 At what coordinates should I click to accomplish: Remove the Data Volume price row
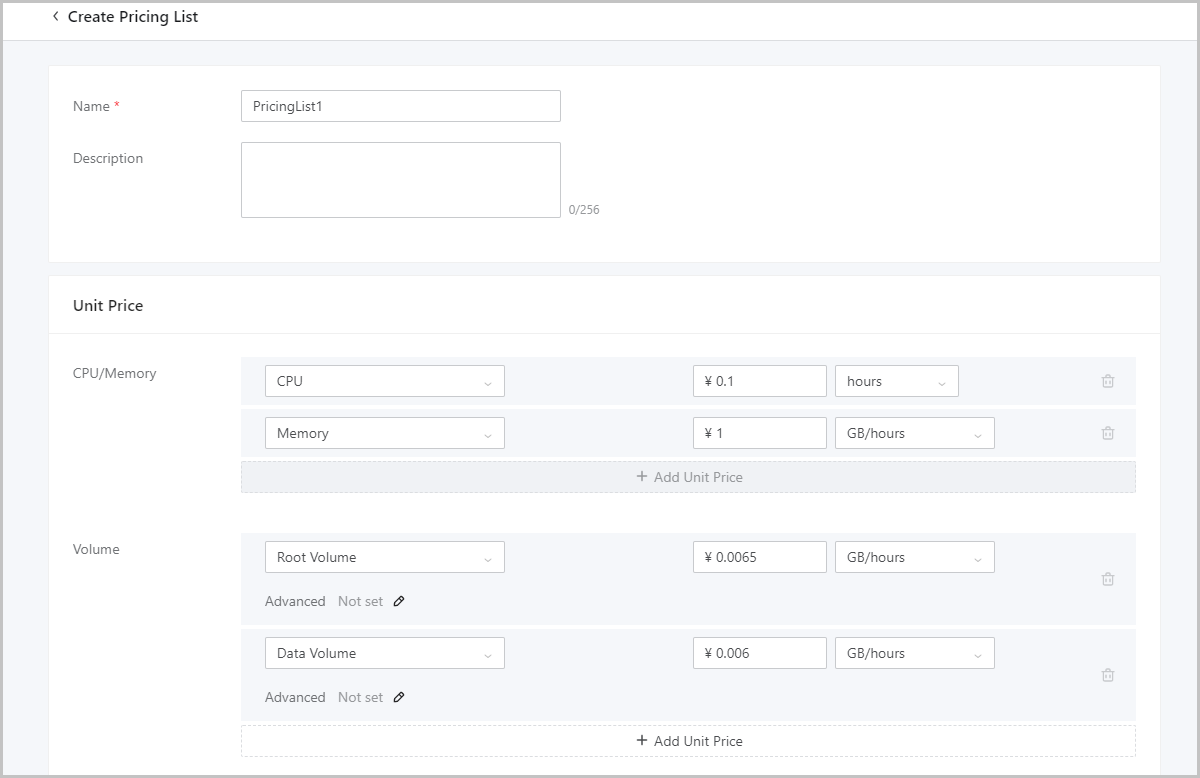pyautogui.click(x=1107, y=675)
